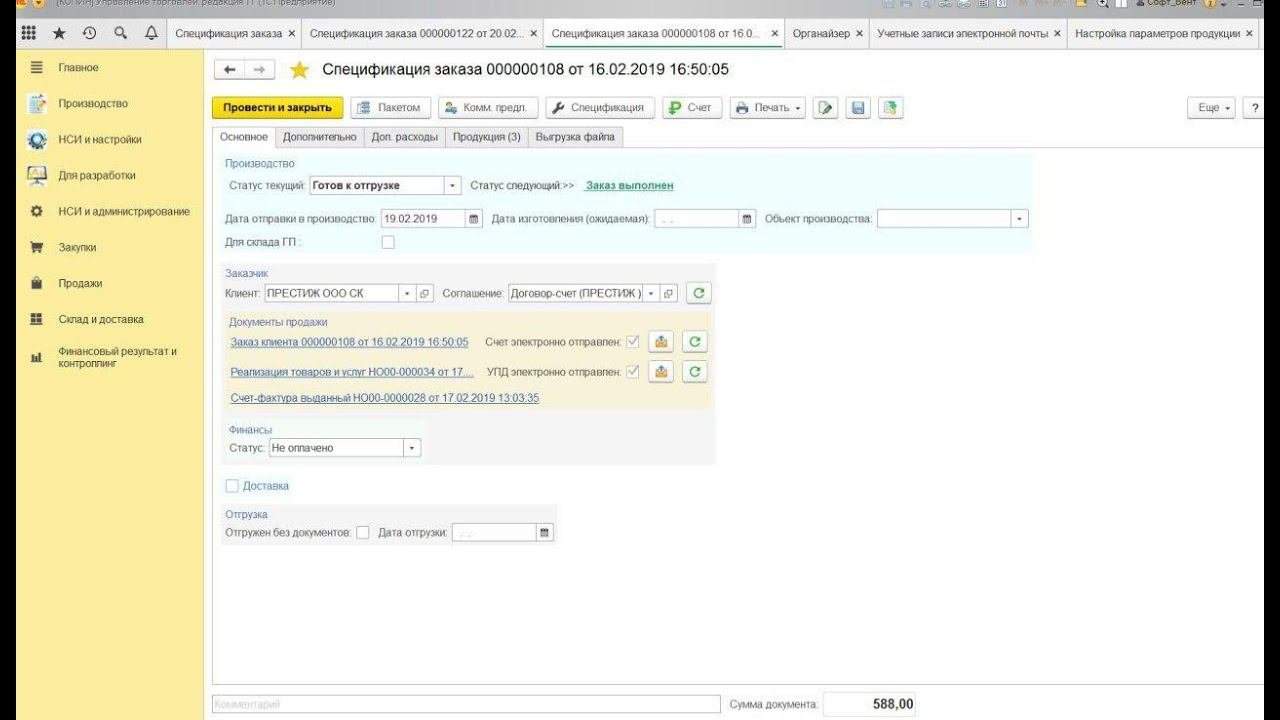Click the Сумма документа field
1280x720 pixels.
[x=869, y=705]
